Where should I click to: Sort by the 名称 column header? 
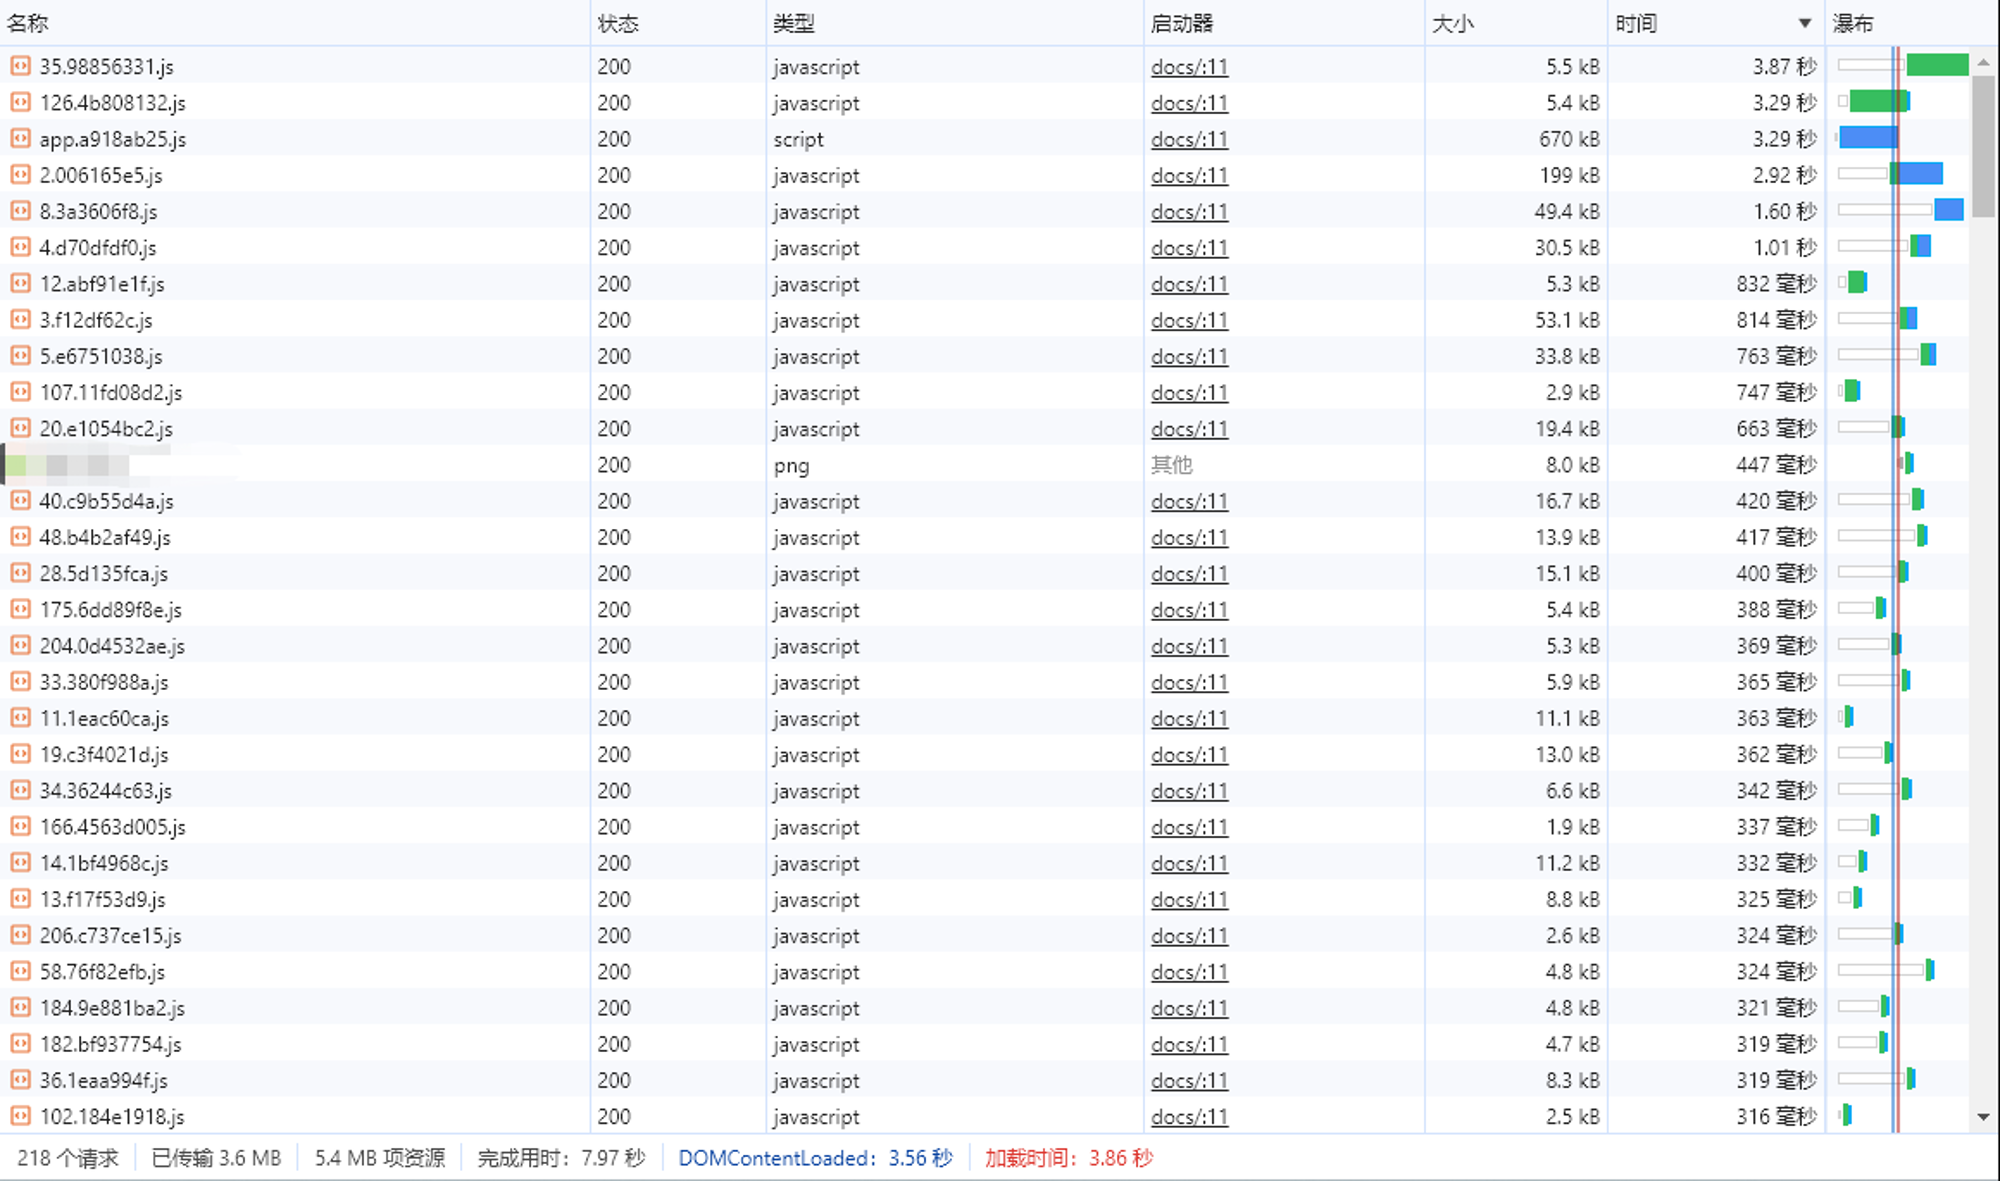click(x=28, y=23)
